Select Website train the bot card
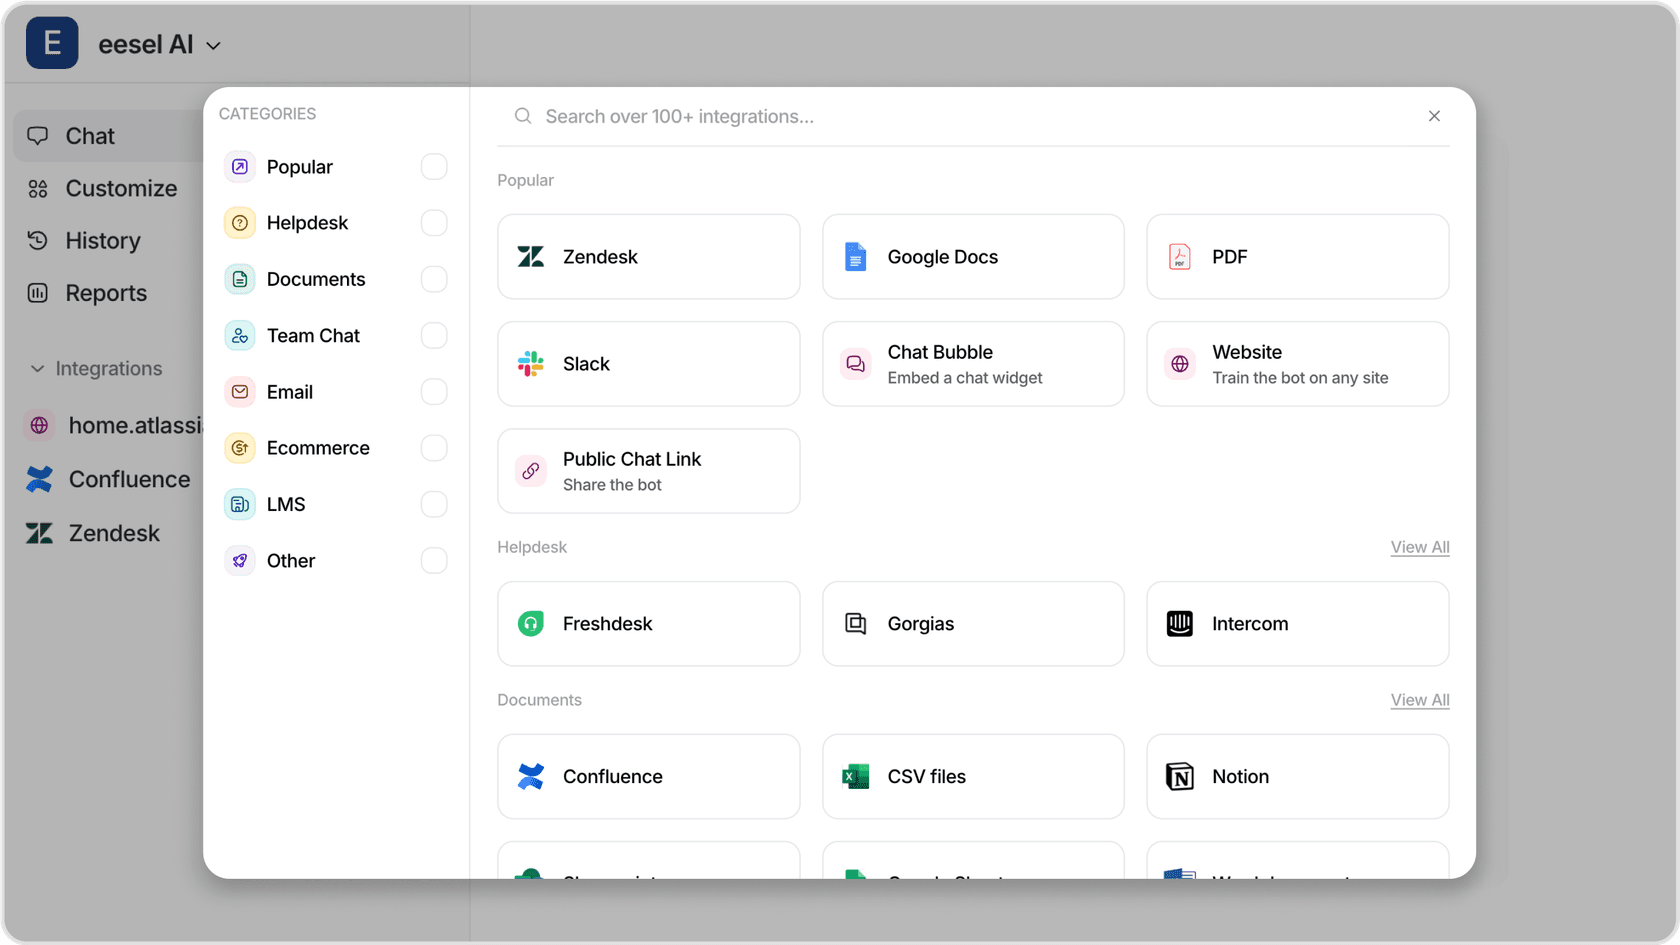The width and height of the screenshot is (1680, 945). 1298,364
